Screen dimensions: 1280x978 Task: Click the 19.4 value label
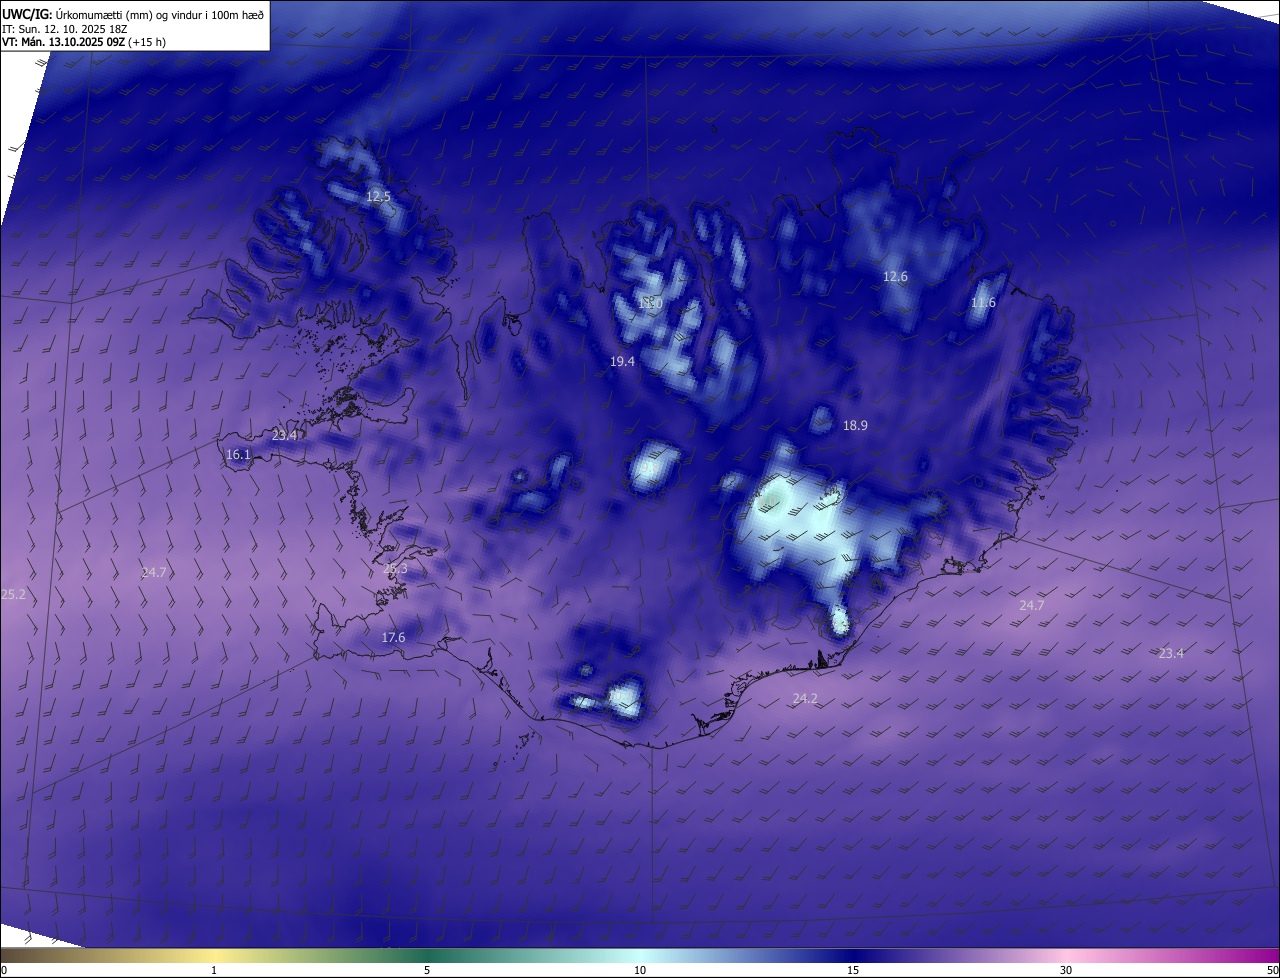pyautogui.click(x=622, y=361)
